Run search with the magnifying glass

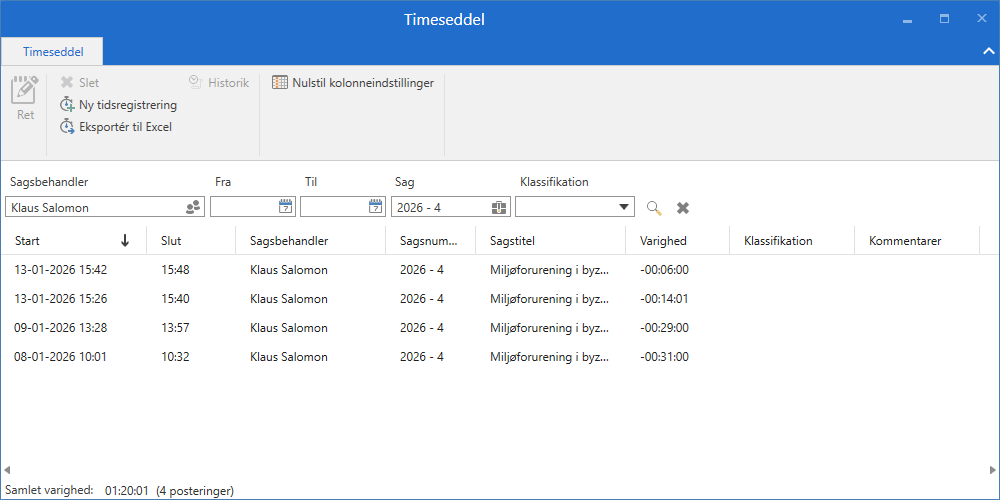click(654, 208)
